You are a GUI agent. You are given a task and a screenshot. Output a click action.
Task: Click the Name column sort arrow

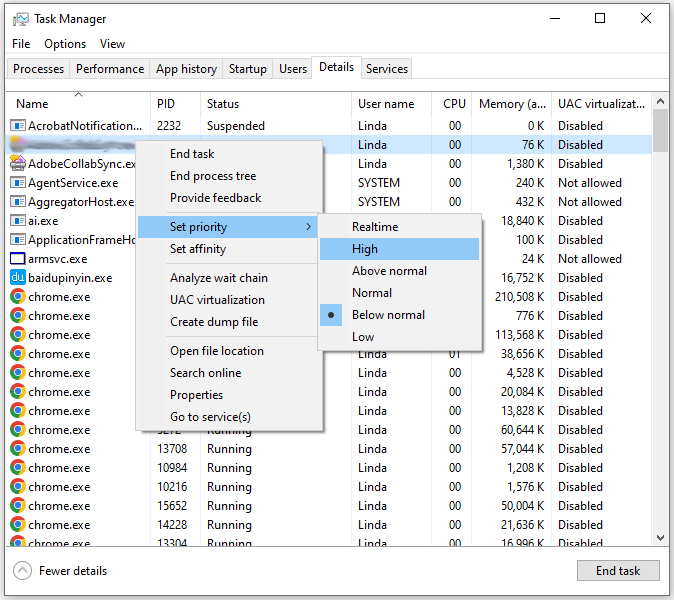[x=78, y=94]
